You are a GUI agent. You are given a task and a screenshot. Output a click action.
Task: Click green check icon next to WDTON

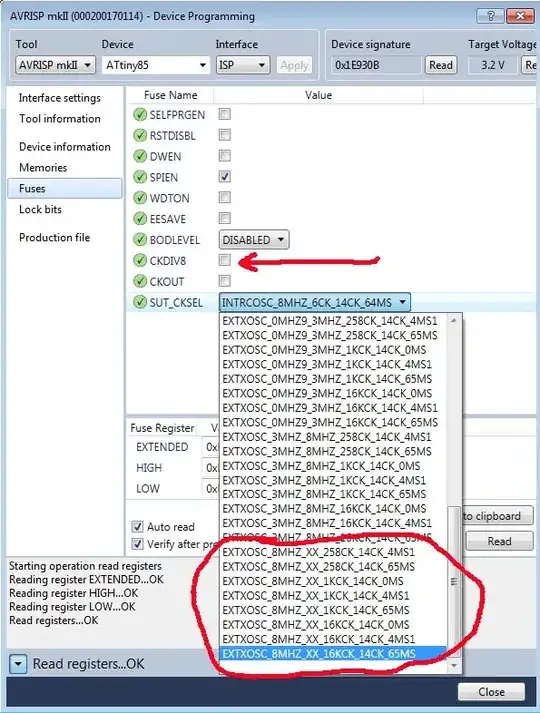coord(140,198)
